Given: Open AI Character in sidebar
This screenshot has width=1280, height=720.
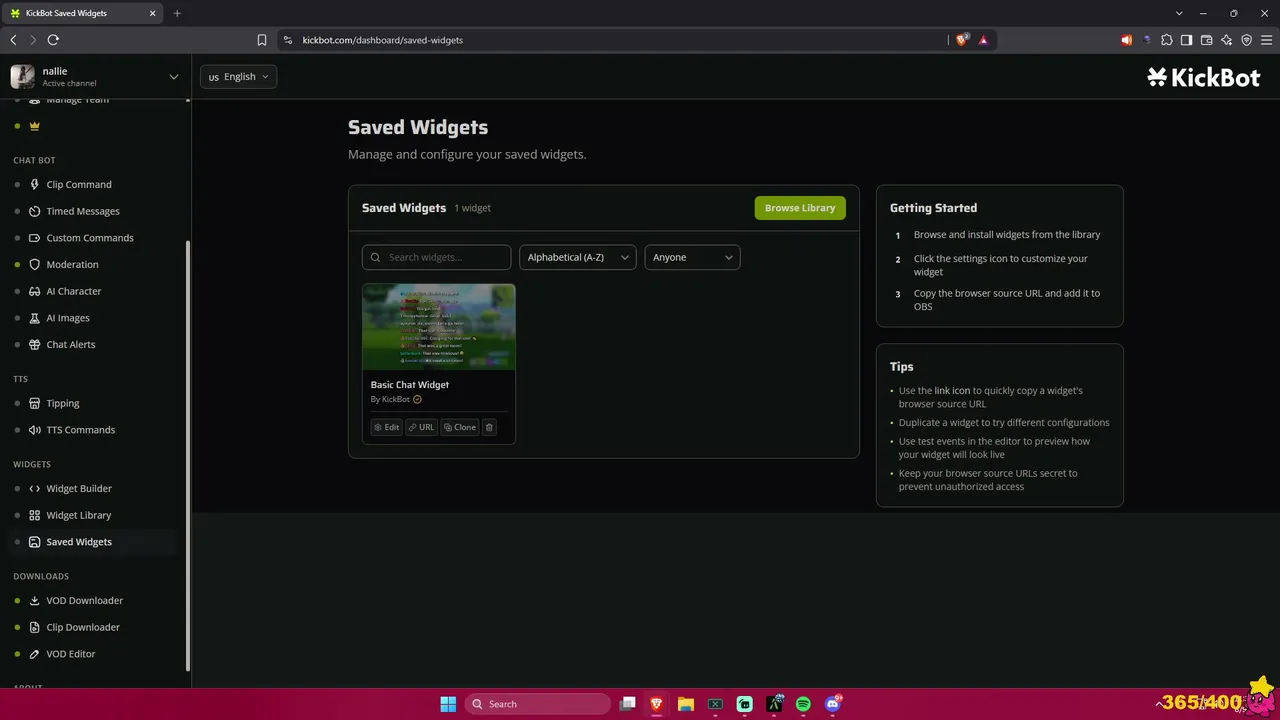Looking at the screenshot, I should 74,291.
